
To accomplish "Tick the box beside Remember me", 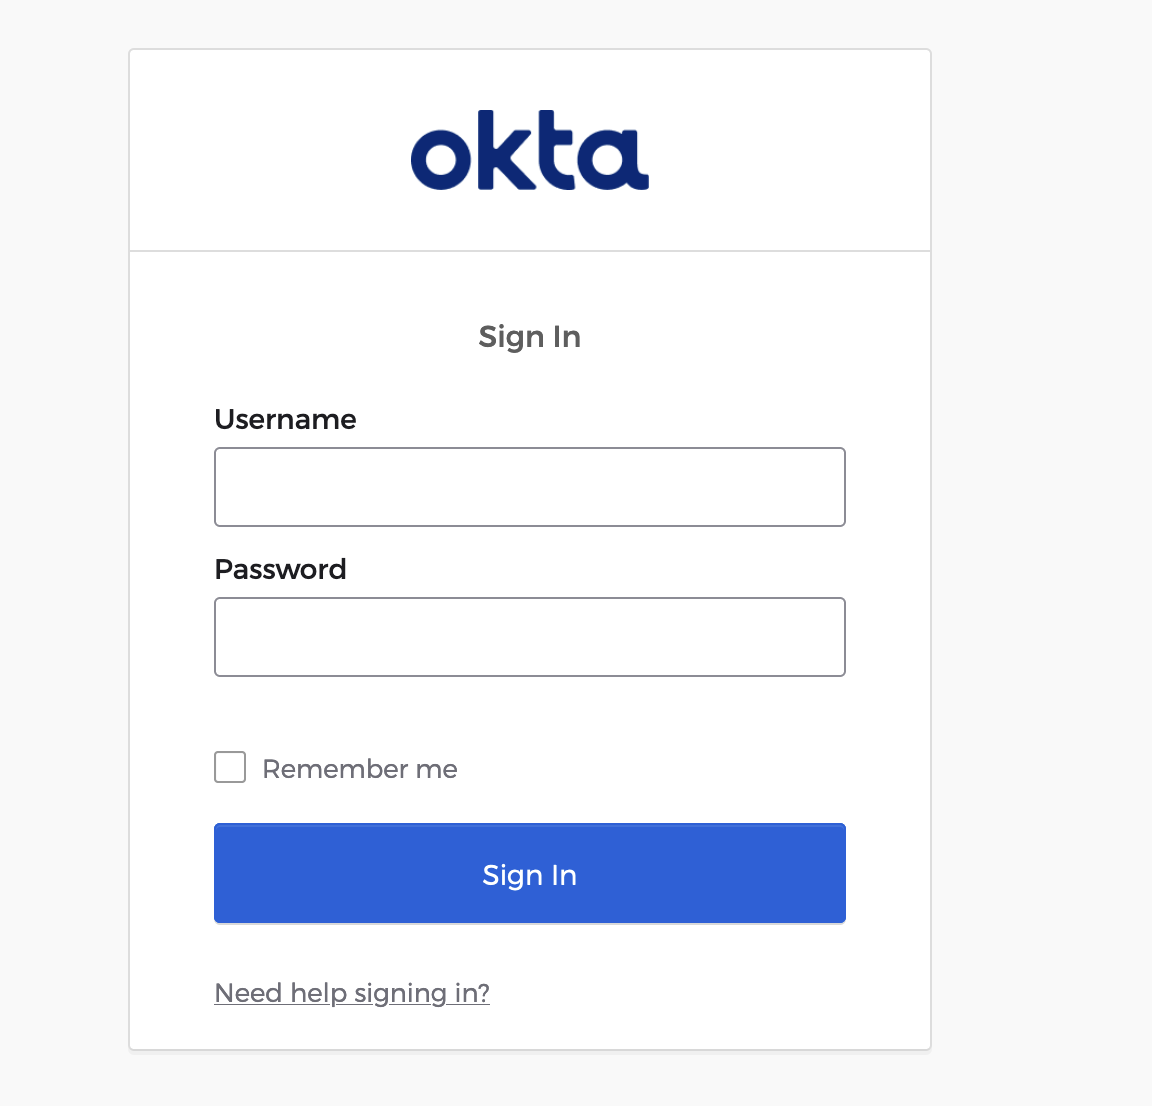I will (230, 767).
